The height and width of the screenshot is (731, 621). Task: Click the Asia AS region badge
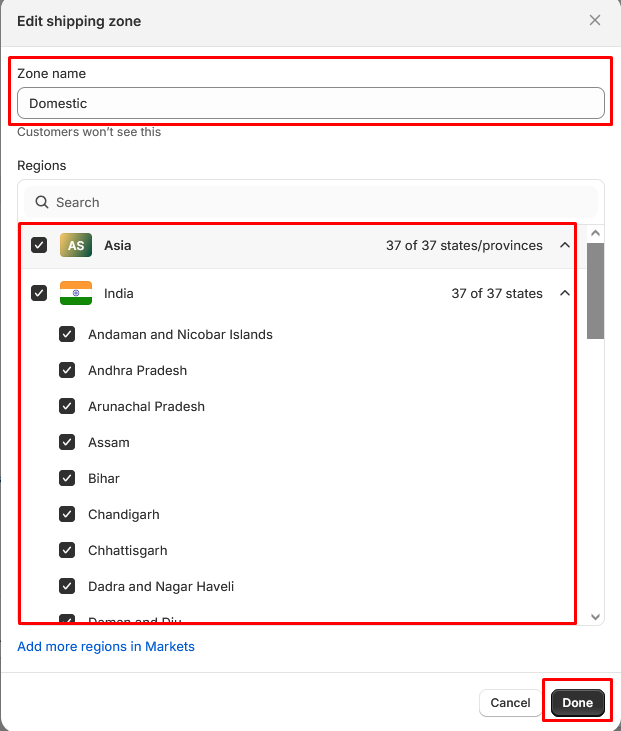pyautogui.click(x=76, y=245)
